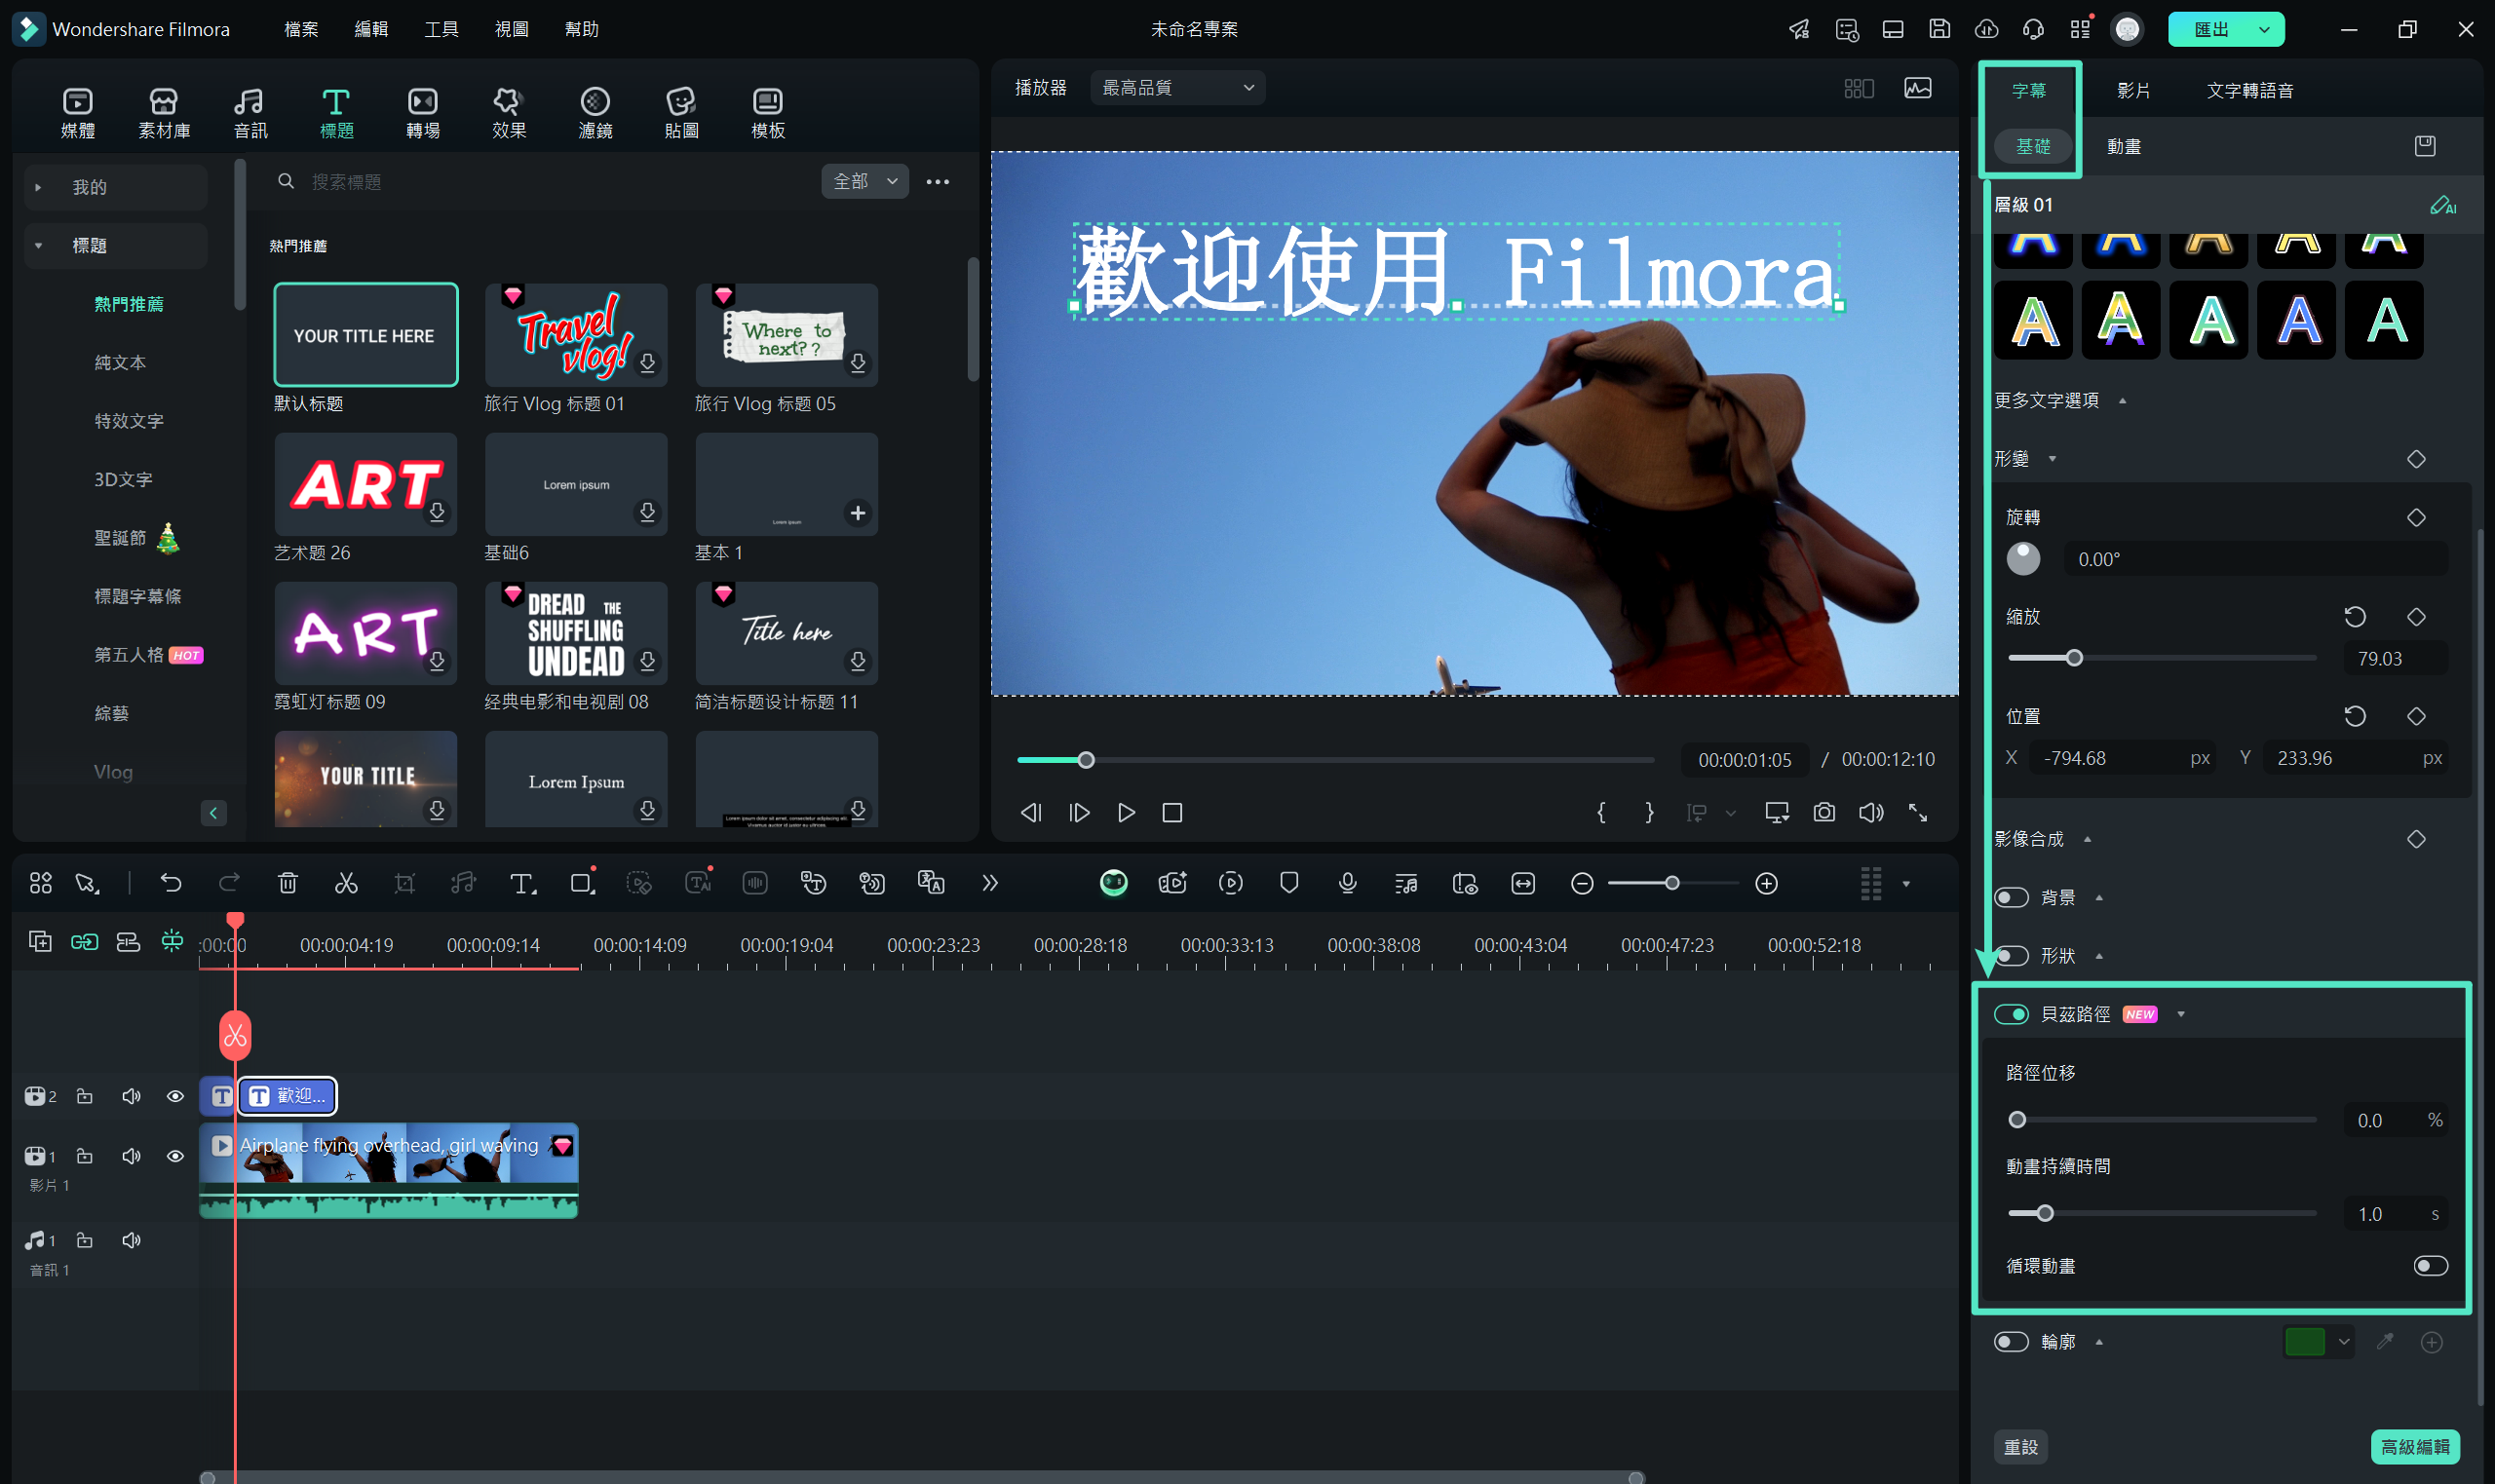Click the 縮放 scale slider handle
This screenshot has width=2495, height=1484.
click(x=2074, y=658)
